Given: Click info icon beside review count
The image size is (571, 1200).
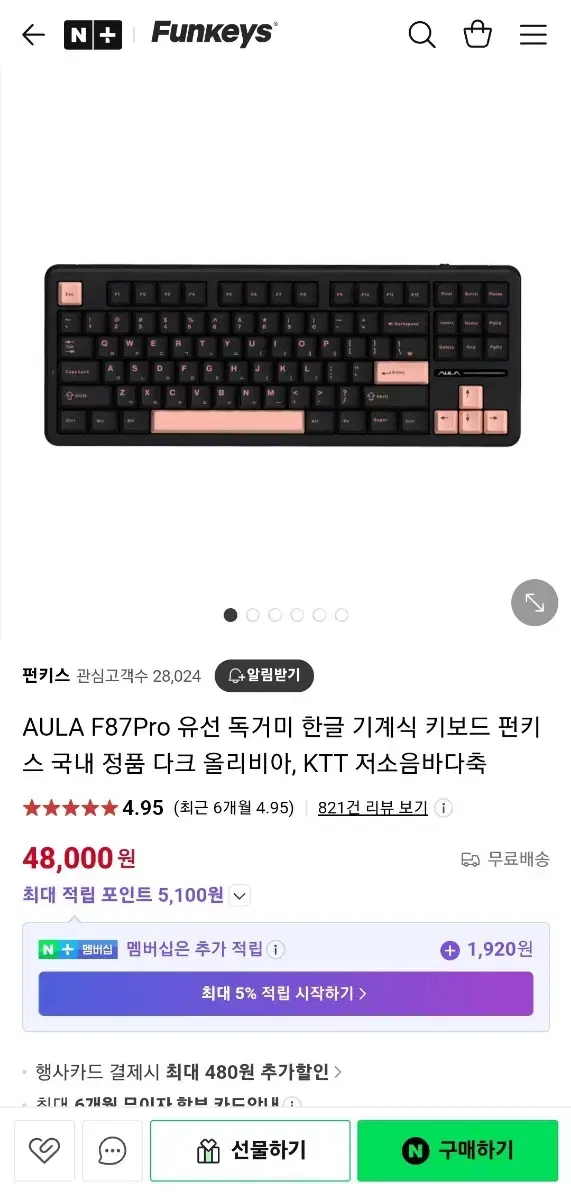Looking at the screenshot, I should (444, 808).
